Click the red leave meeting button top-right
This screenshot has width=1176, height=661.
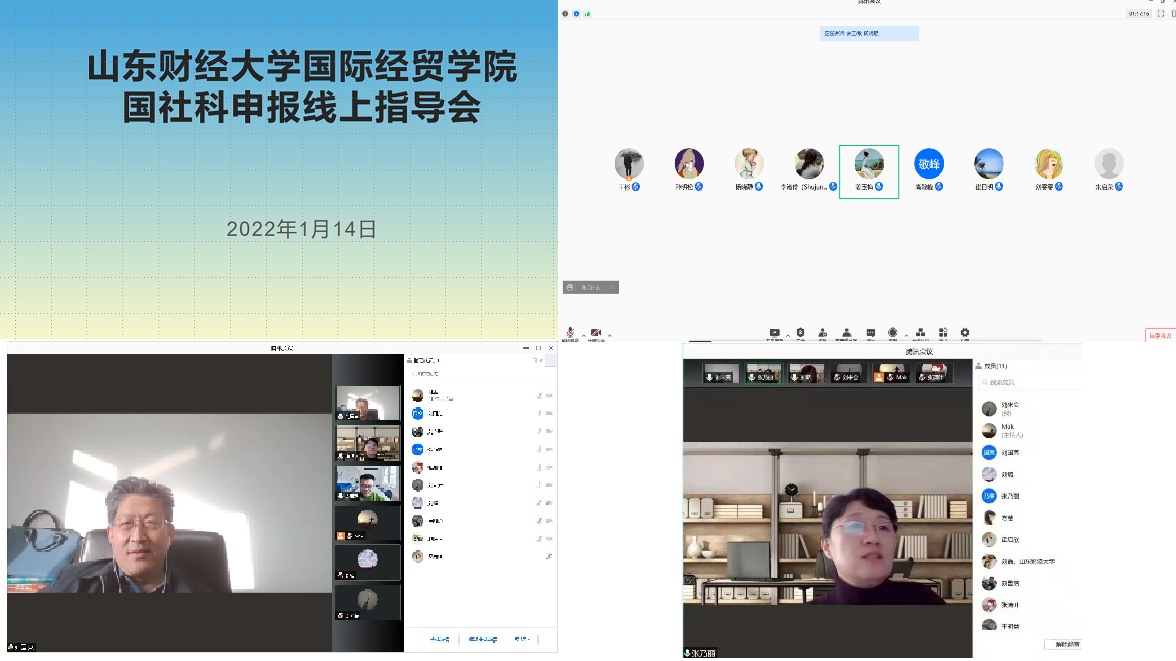[x=1160, y=334]
